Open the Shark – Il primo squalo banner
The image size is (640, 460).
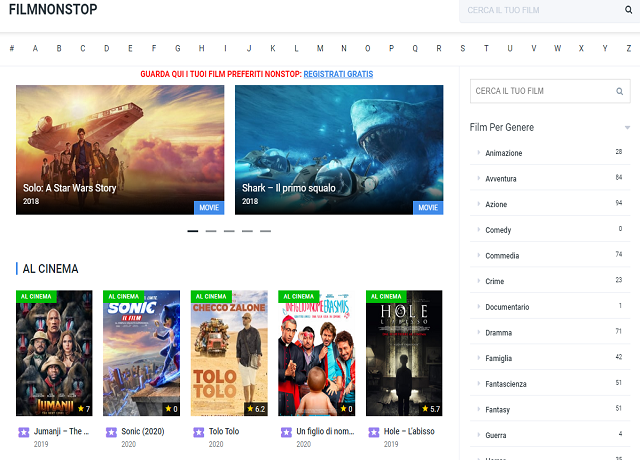click(x=338, y=149)
